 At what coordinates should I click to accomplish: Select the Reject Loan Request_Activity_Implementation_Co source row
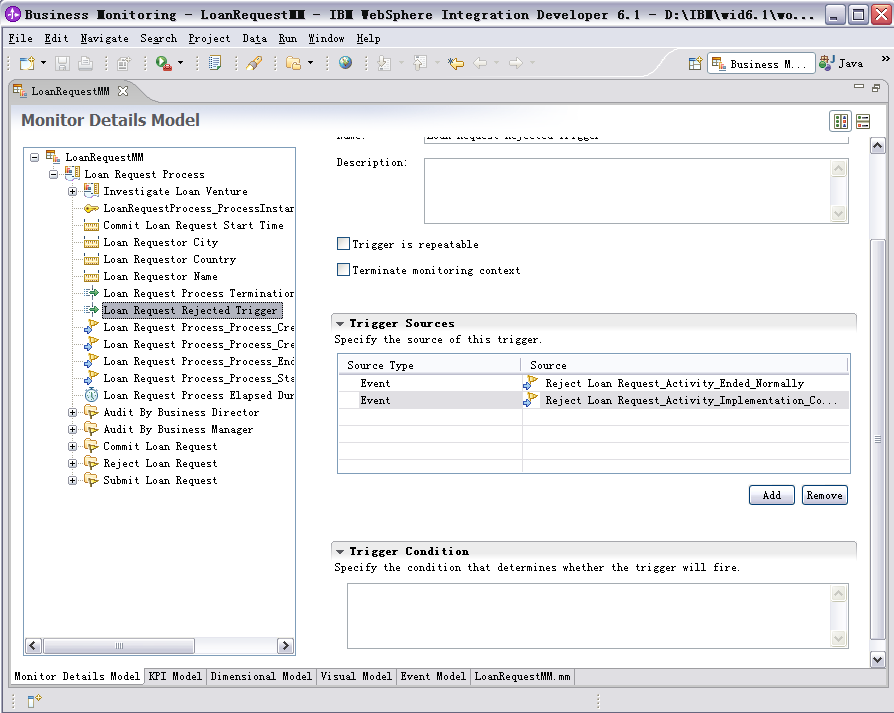click(593, 401)
